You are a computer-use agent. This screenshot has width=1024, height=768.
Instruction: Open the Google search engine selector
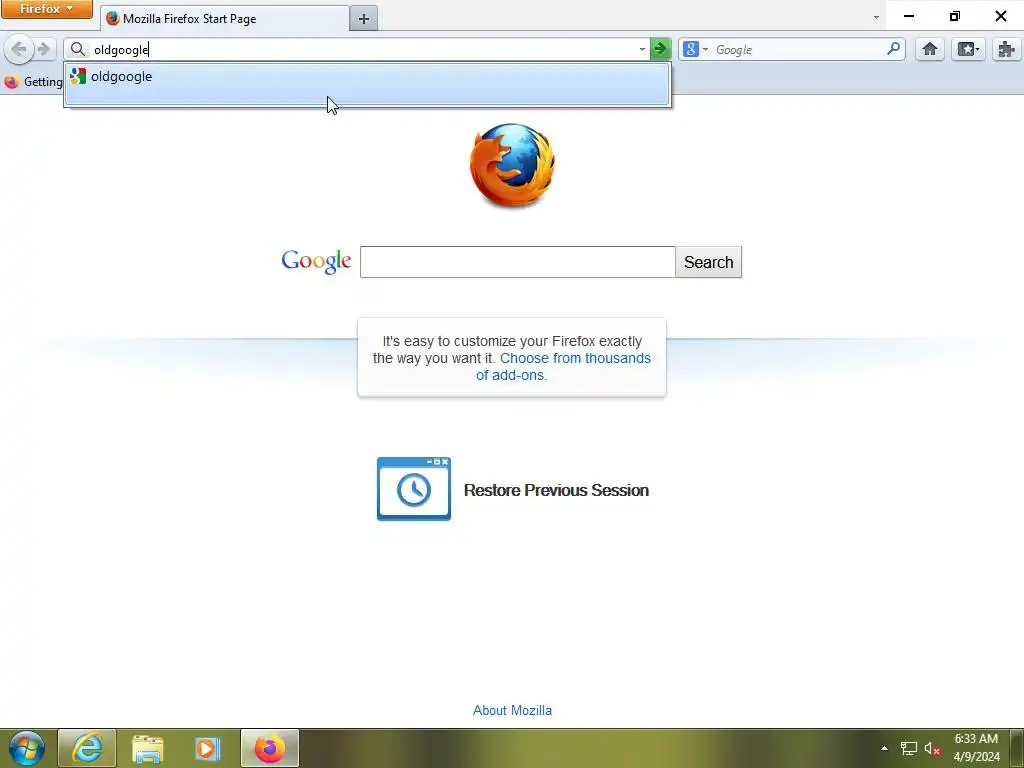[696, 49]
